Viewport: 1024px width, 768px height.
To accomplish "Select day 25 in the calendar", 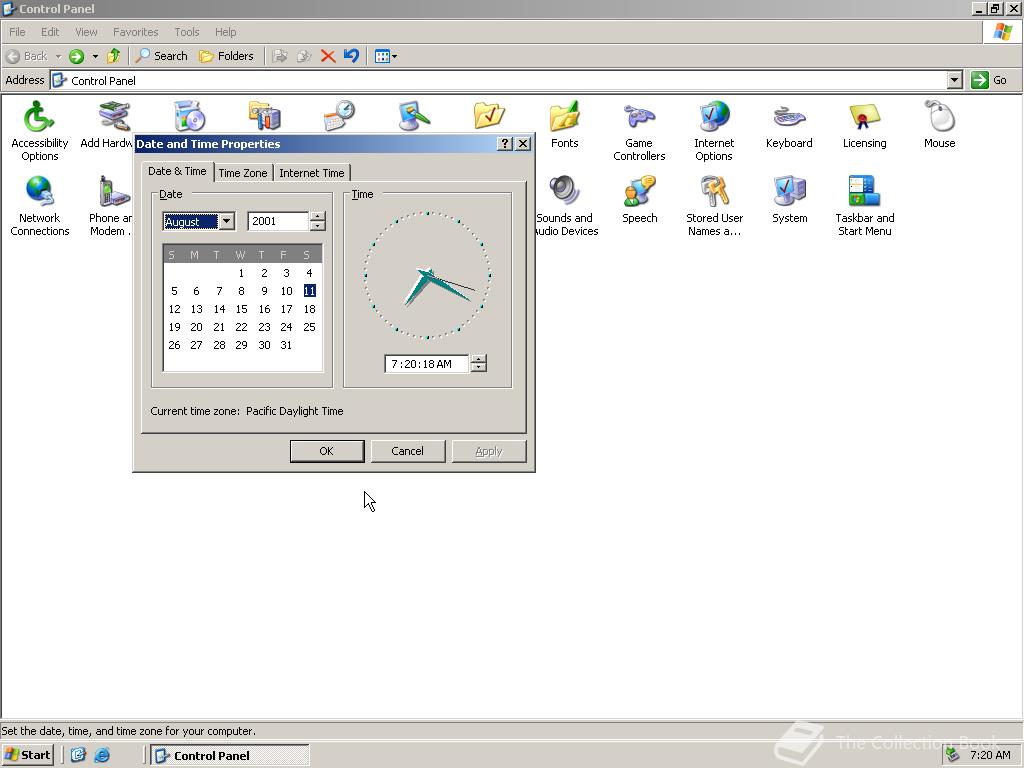I will click(310, 327).
